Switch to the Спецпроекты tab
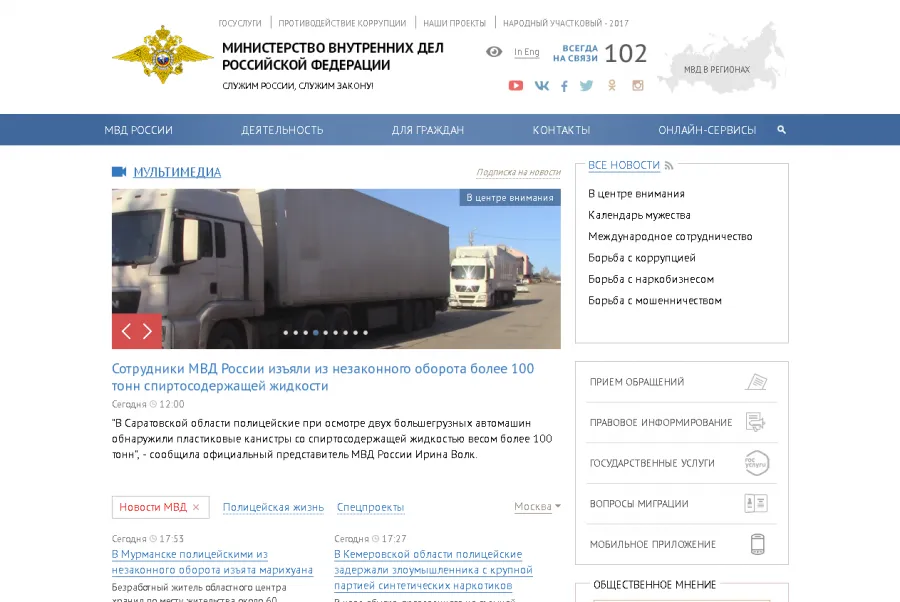The width and height of the screenshot is (900, 602). pos(370,507)
